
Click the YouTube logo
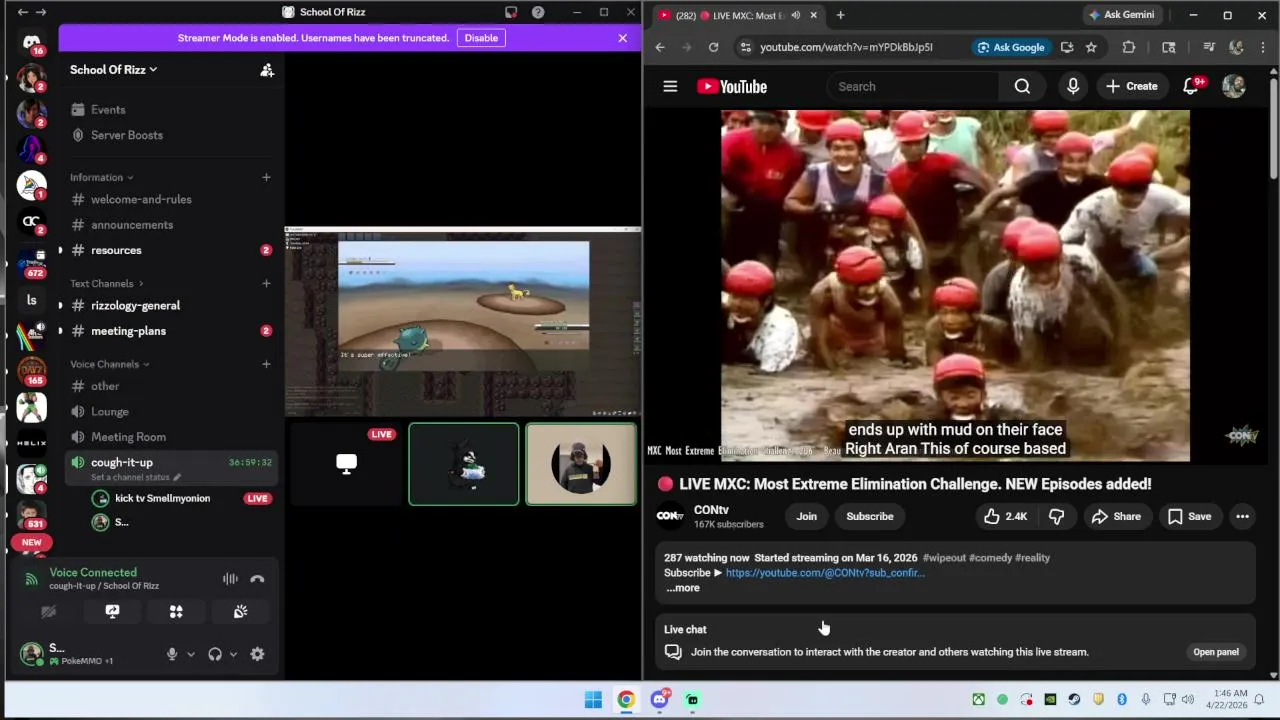click(x=732, y=86)
